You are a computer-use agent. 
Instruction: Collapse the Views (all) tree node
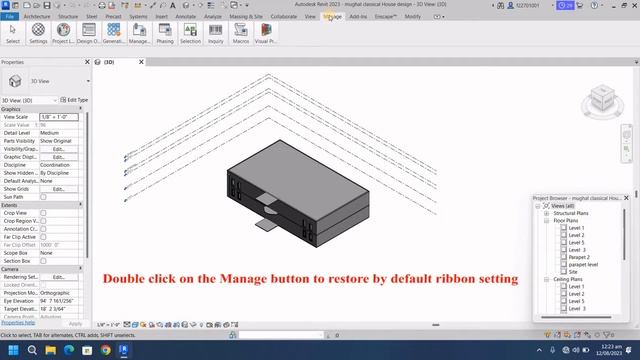(x=538, y=206)
